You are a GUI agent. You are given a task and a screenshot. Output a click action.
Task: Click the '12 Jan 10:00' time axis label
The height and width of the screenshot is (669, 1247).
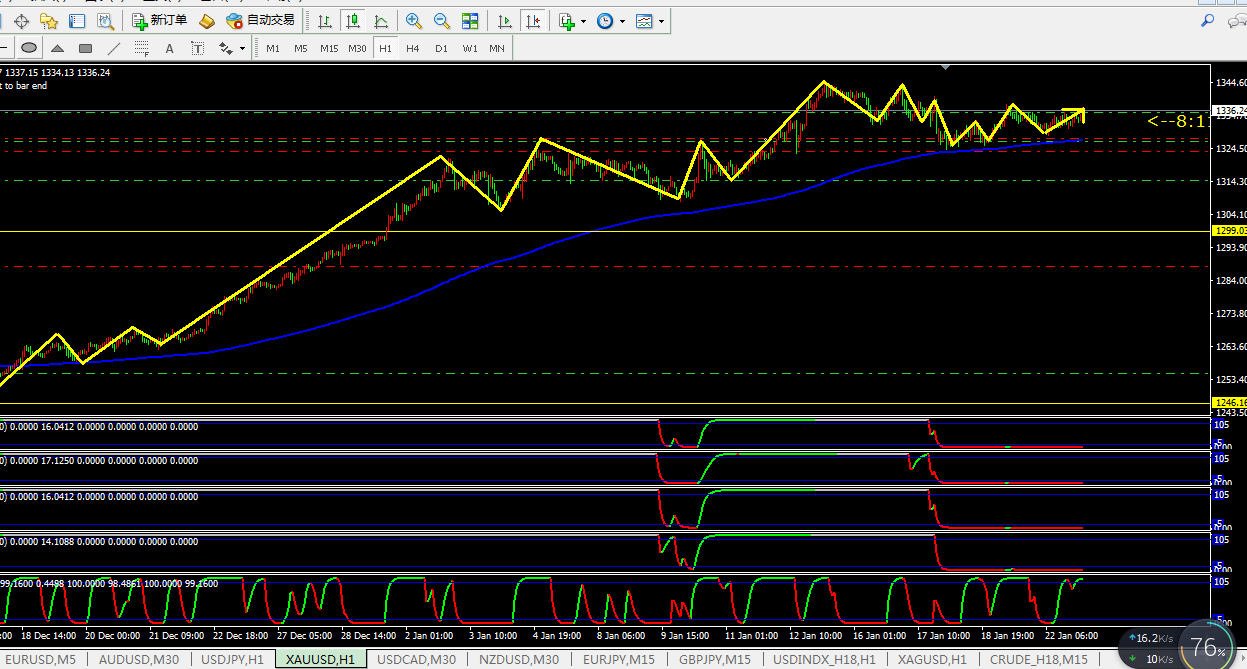point(816,636)
